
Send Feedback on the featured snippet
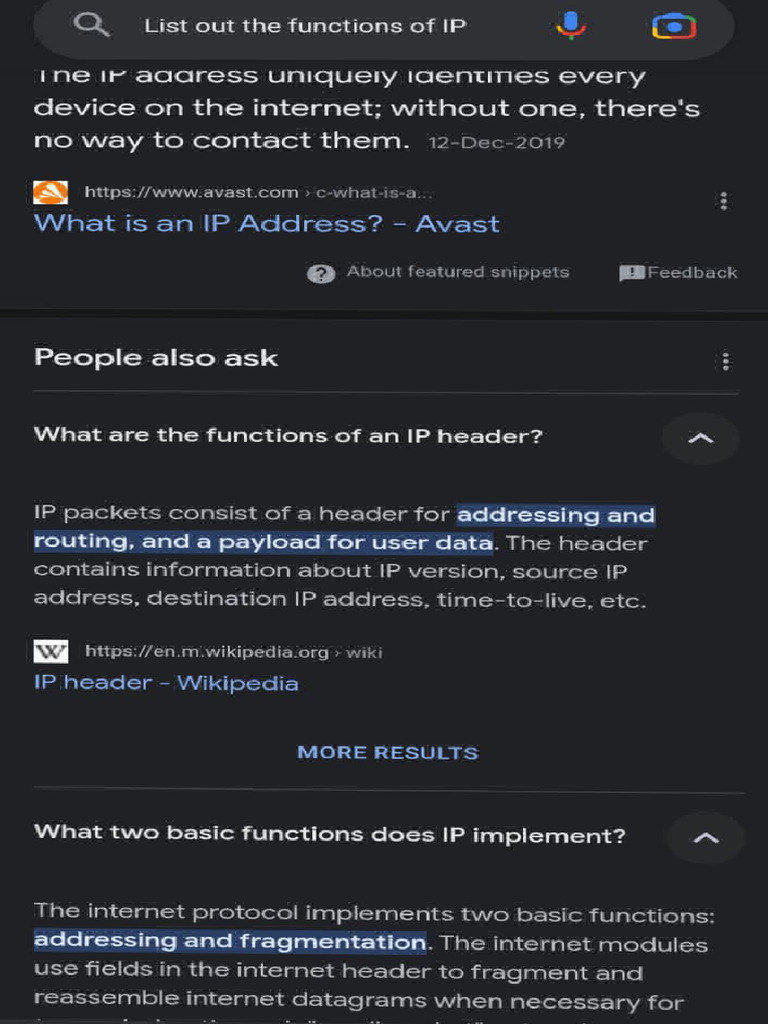679,272
